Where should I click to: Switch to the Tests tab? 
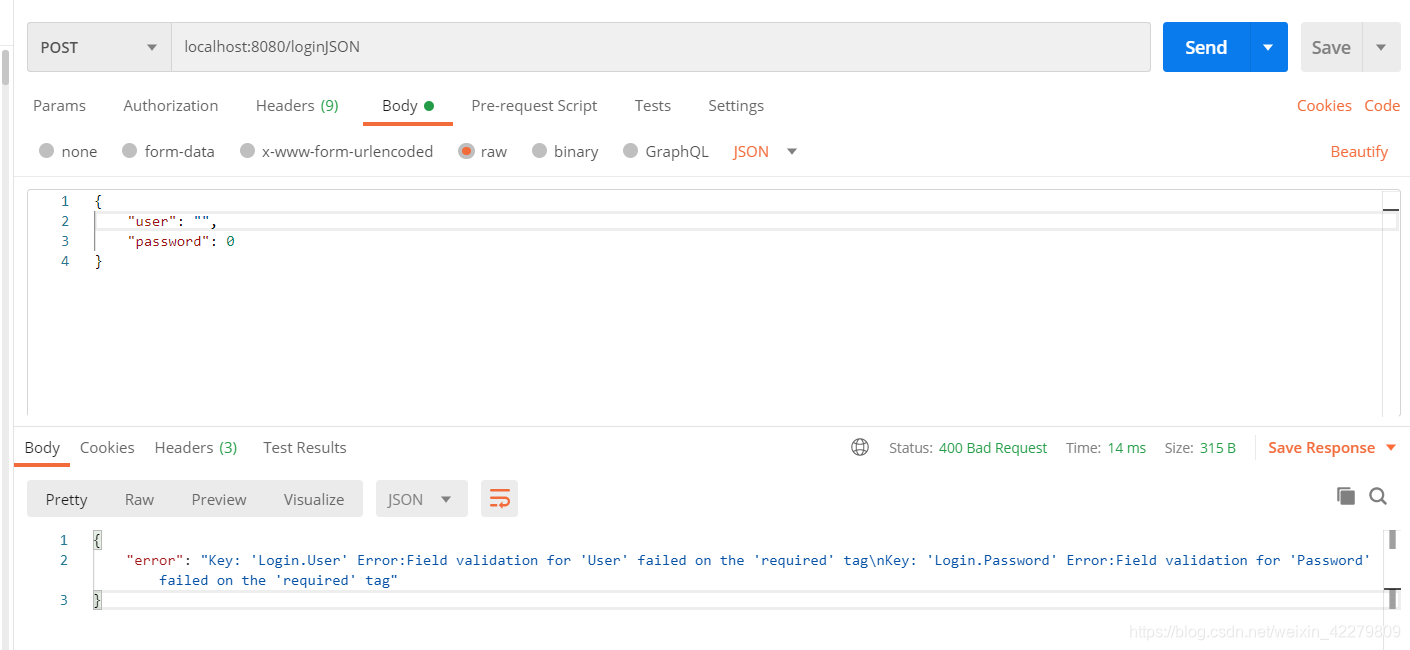(x=653, y=105)
